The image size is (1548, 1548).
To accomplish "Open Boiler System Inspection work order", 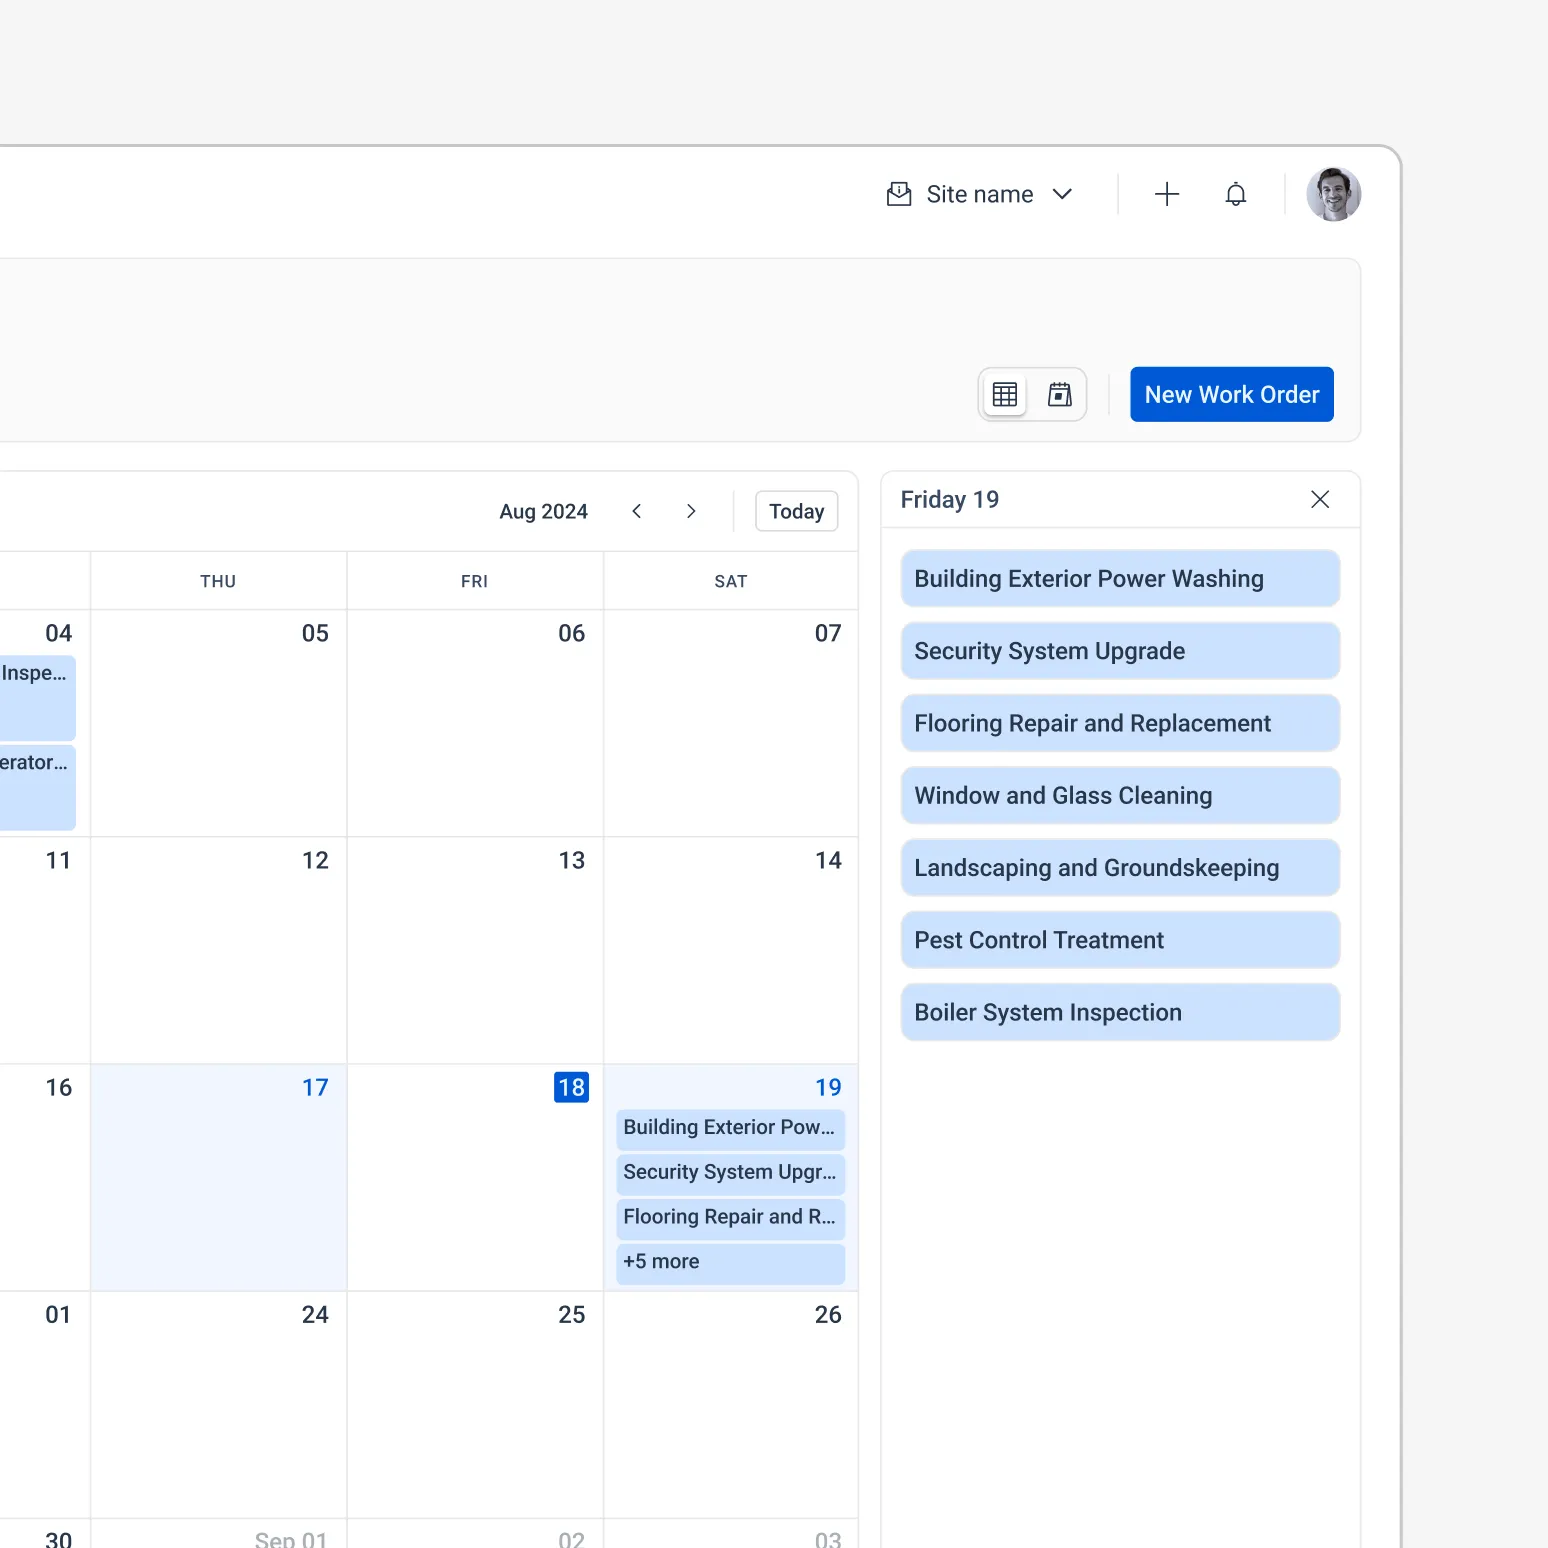I will pos(1119,1012).
